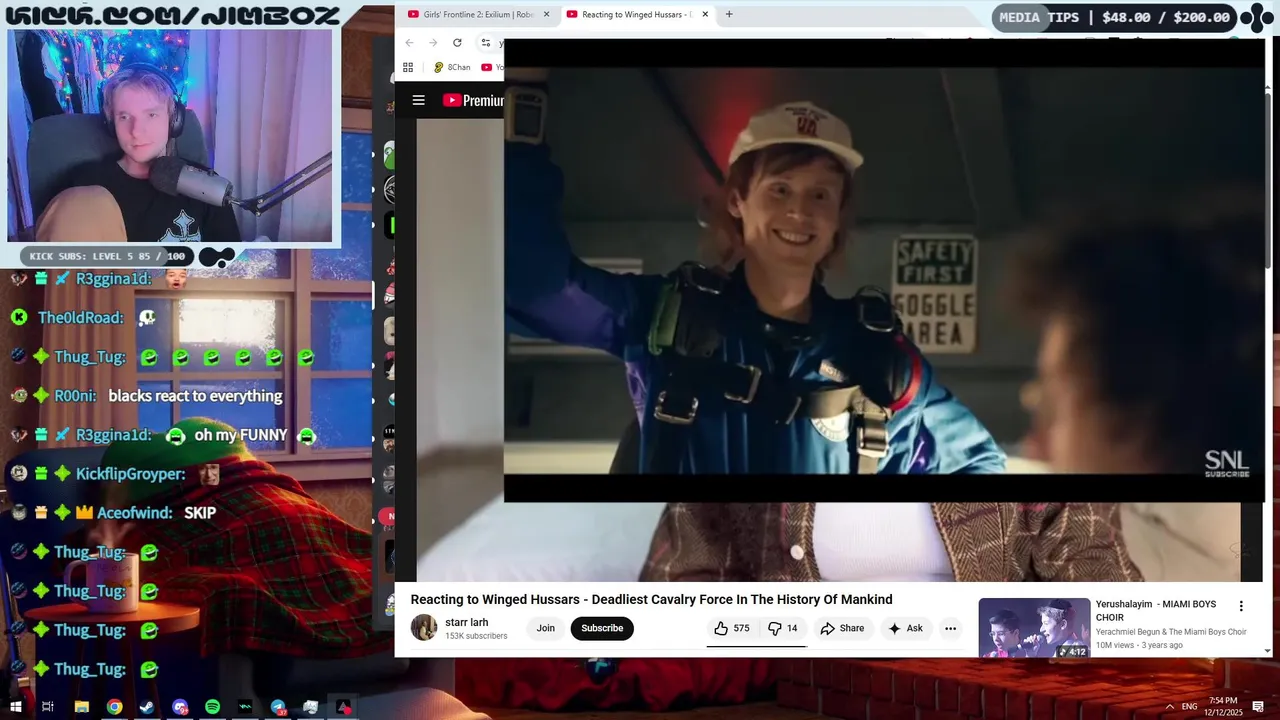Click R3ggina1d's oh my FUNNY message
This screenshot has width=1280, height=720.
pos(241,435)
